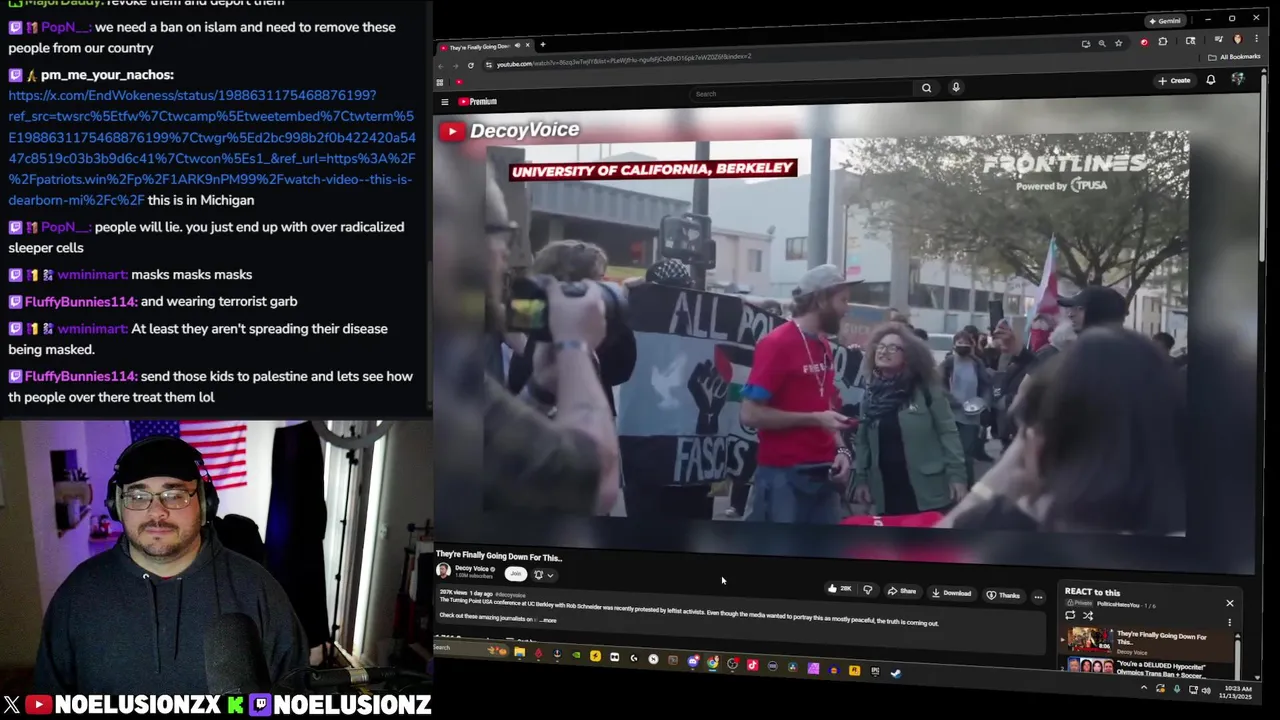The width and height of the screenshot is (1280, 720).
Task: Click the YouTube search magnifier button
Action: coord(926,88)
